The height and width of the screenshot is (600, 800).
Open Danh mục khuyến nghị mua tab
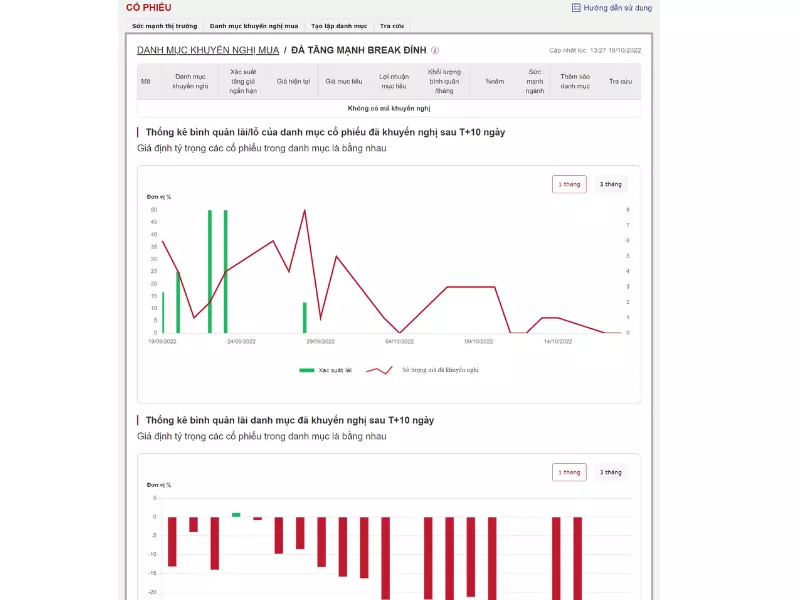[254, 26]
